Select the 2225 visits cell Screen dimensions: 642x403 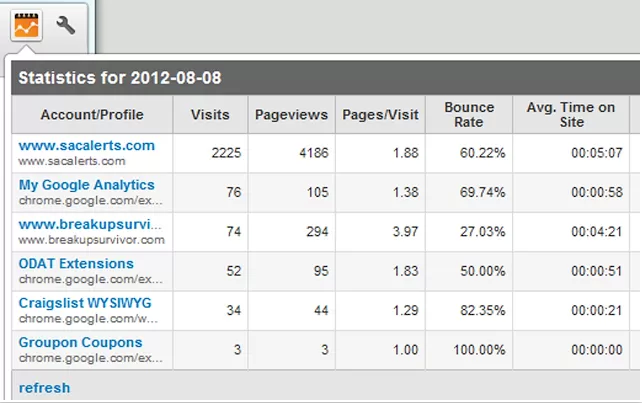[226, 153]
